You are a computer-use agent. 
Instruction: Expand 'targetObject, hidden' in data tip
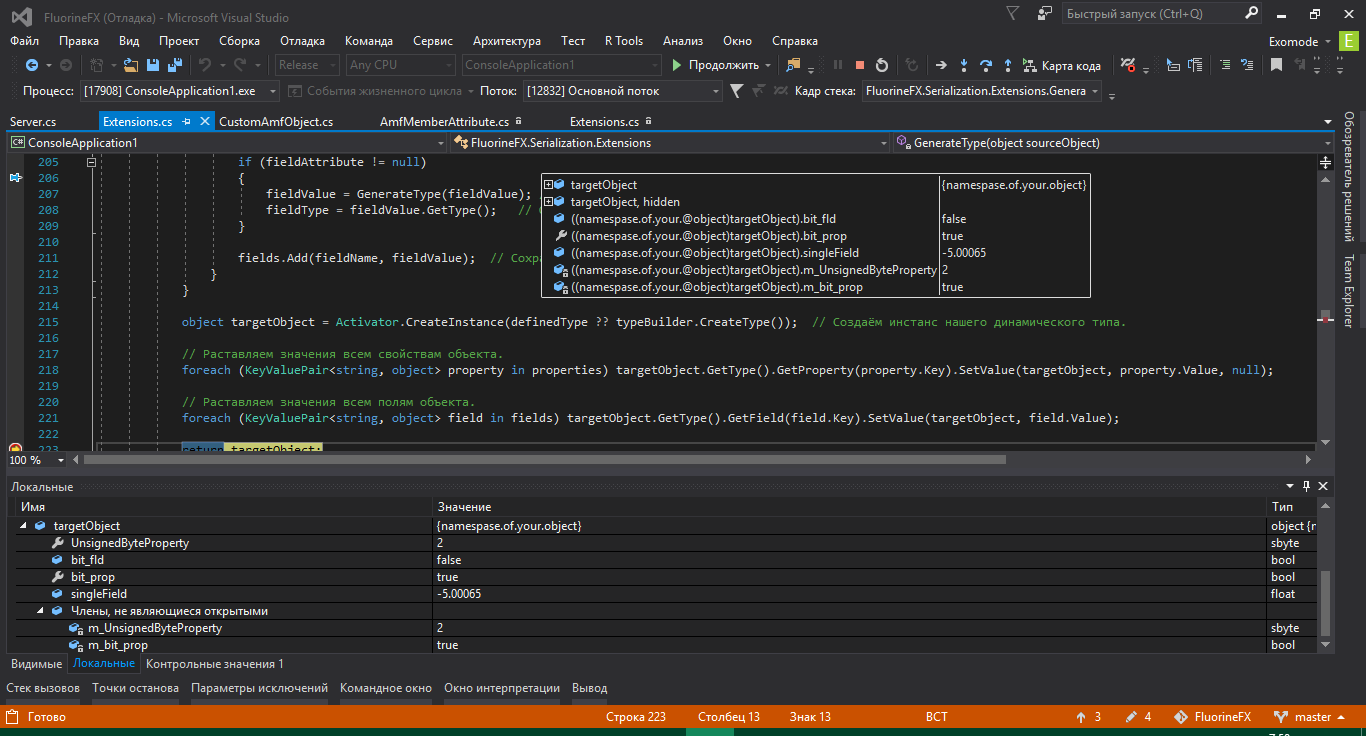tap(548, 202)
